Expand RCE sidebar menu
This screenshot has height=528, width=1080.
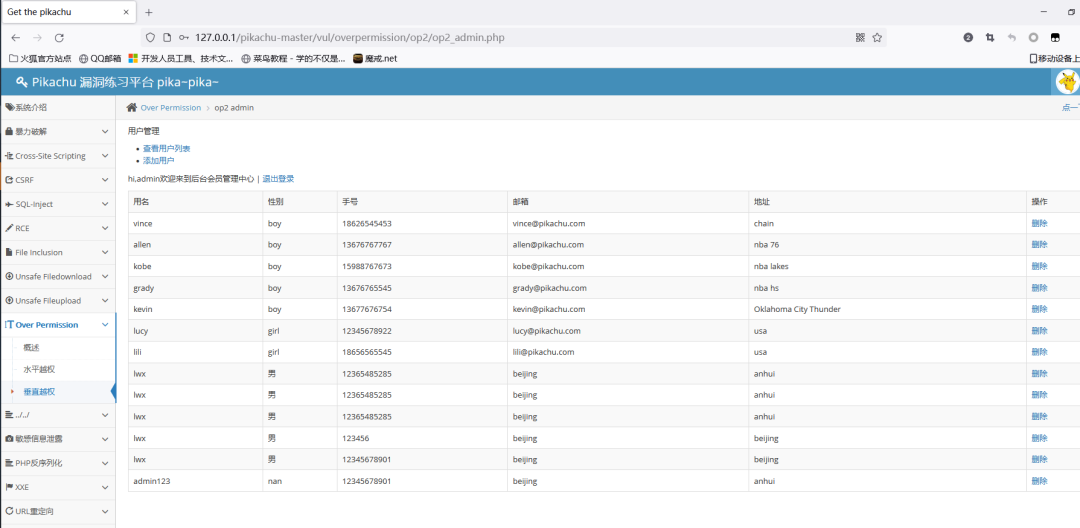coord(58,228)
